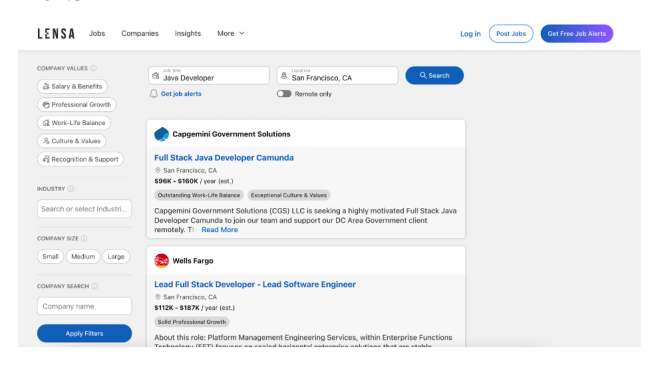
Task: Open Lead Full Stack Developer job
Action: point(255,284)
